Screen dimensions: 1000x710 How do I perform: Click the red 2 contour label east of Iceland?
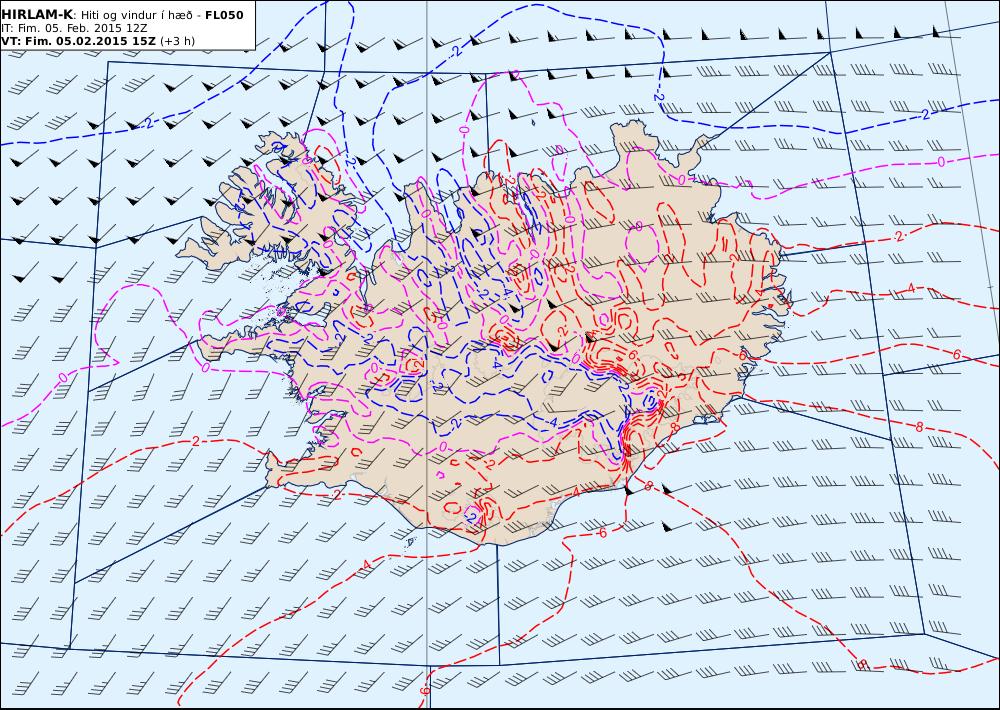coord(899,236)
